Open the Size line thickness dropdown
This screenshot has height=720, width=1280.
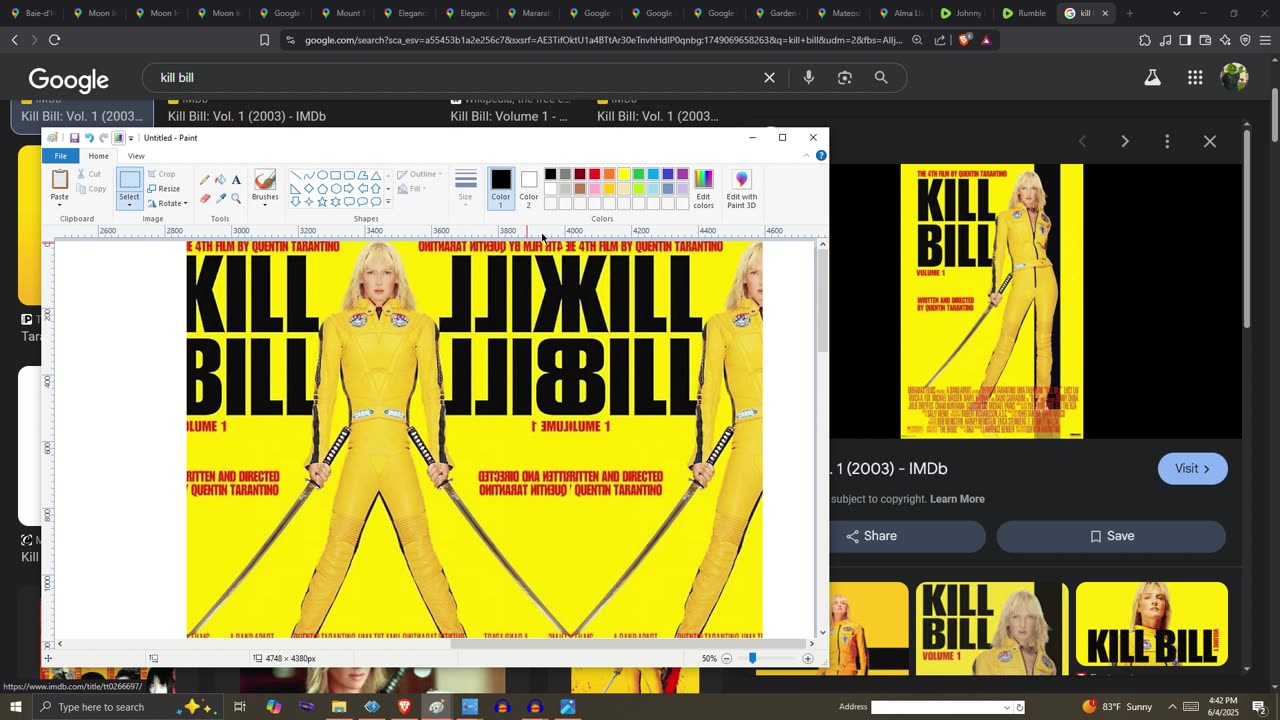(x=465, y=188)
